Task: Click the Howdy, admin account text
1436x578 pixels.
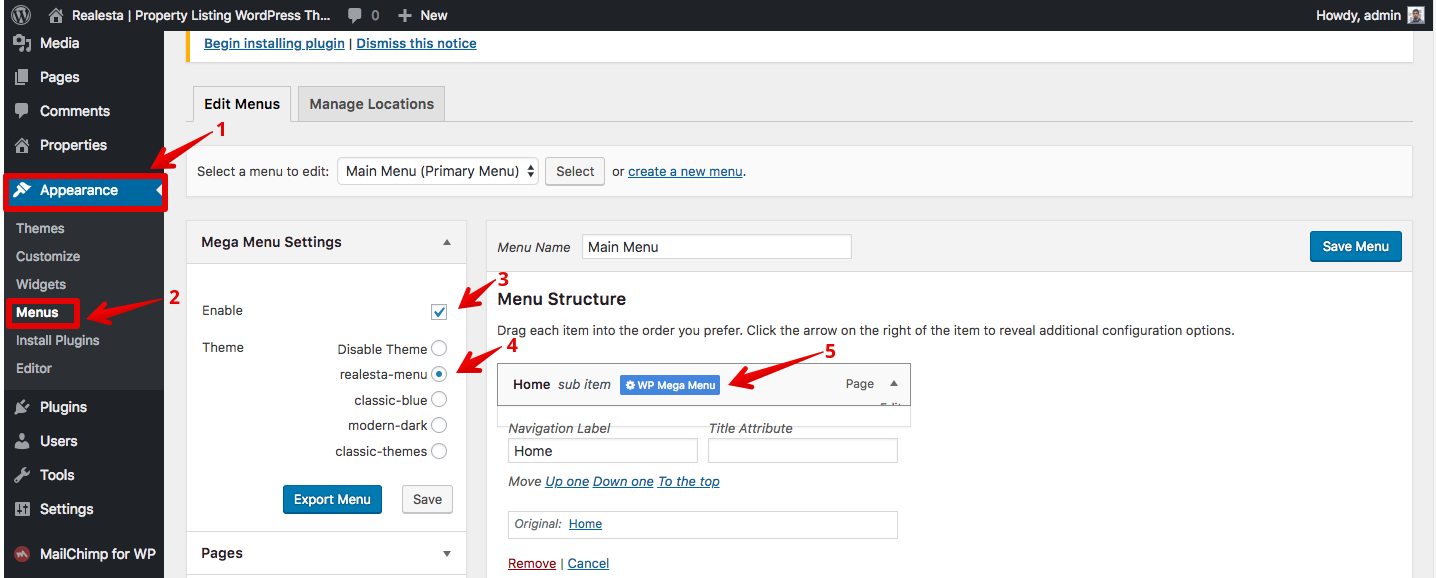Action: (1359, 15)
